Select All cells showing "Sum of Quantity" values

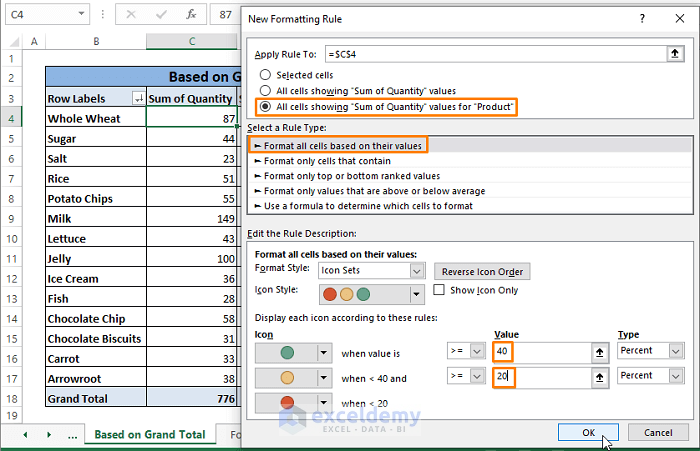(265, 91)
